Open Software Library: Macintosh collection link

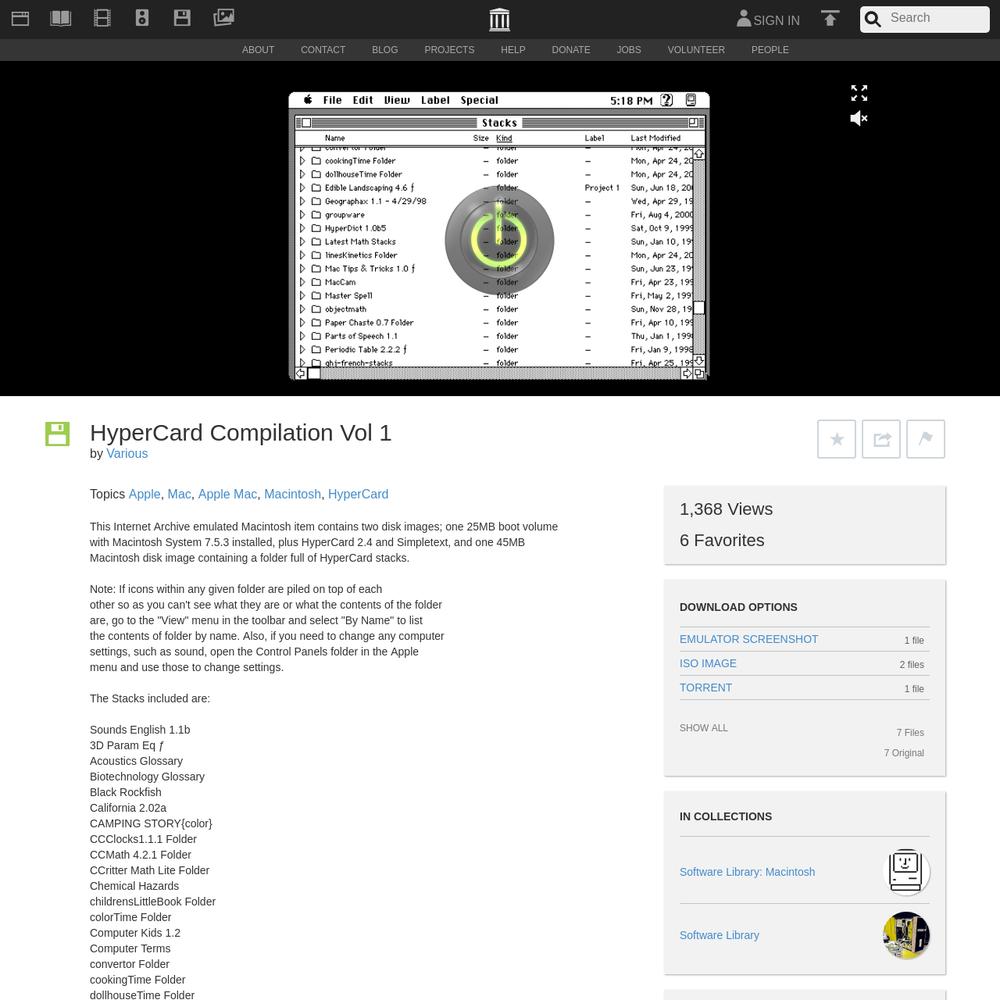747,872
